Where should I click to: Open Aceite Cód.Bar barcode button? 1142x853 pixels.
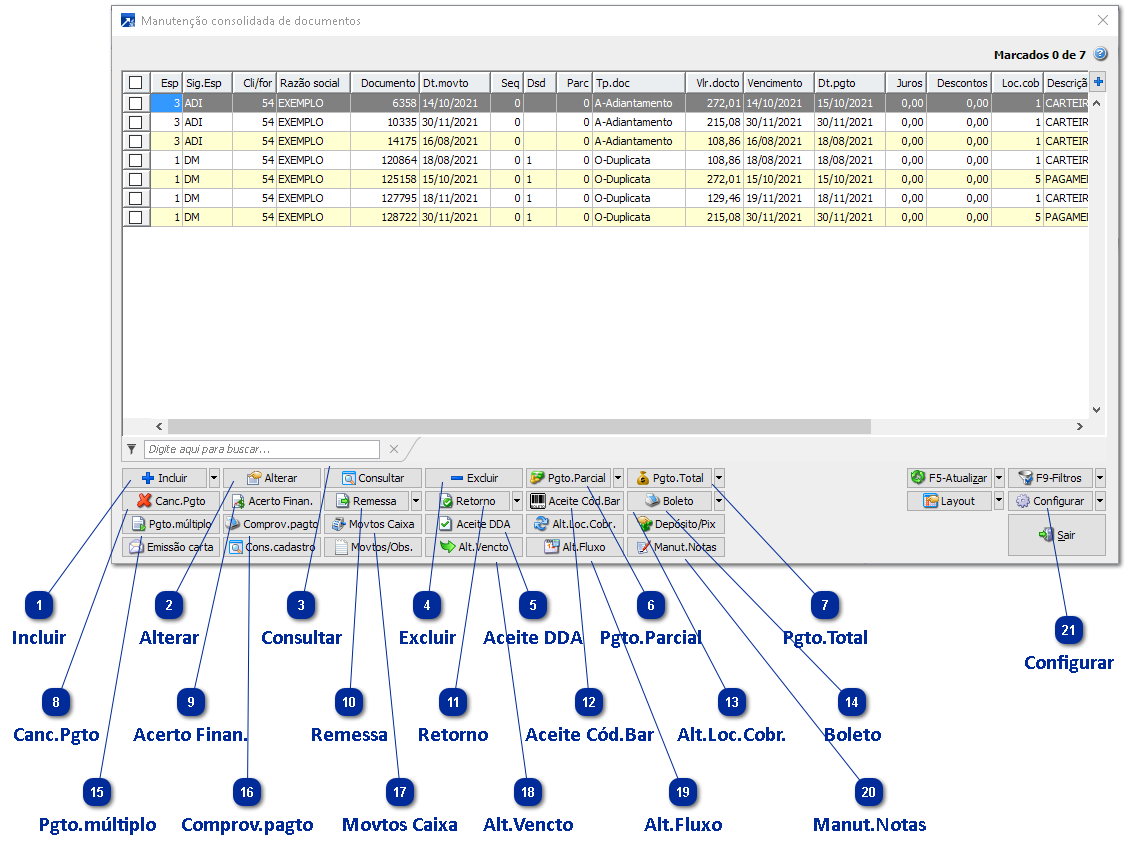574,501
